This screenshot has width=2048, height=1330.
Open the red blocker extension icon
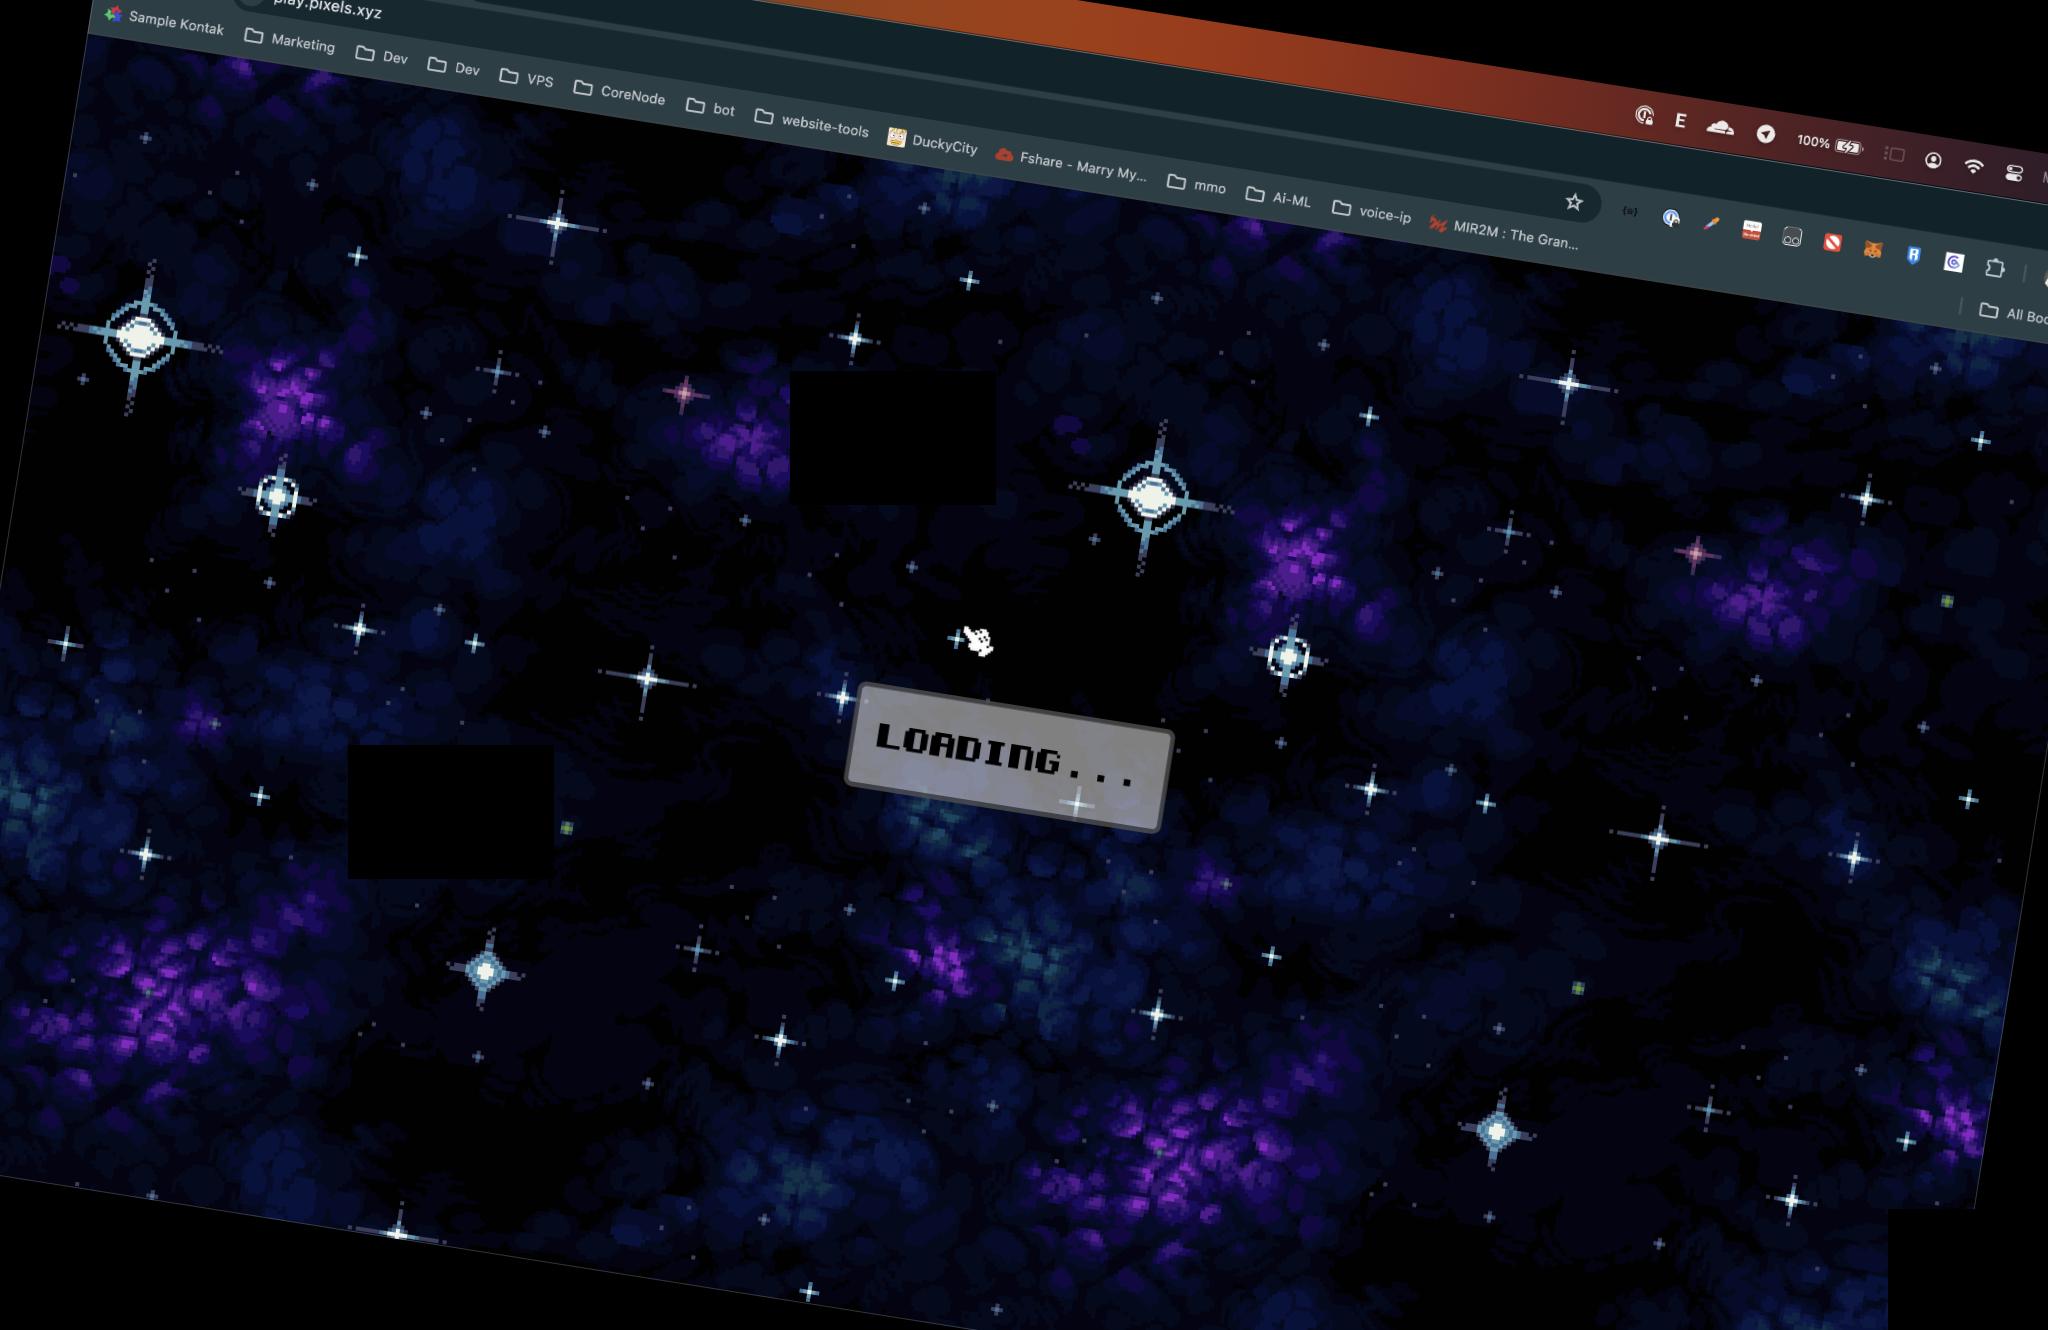(x=1832, y=243)
